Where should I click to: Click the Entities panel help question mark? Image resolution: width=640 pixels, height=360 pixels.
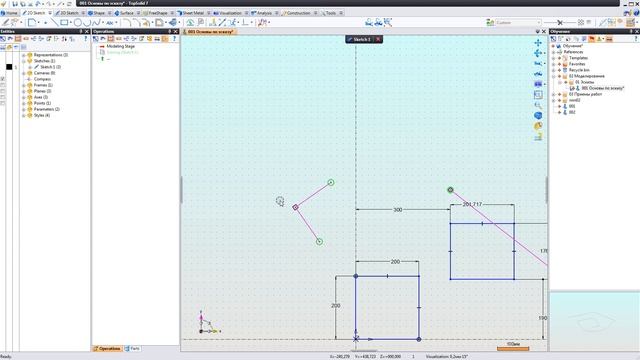pyautogui.click(x=85, y=39)
